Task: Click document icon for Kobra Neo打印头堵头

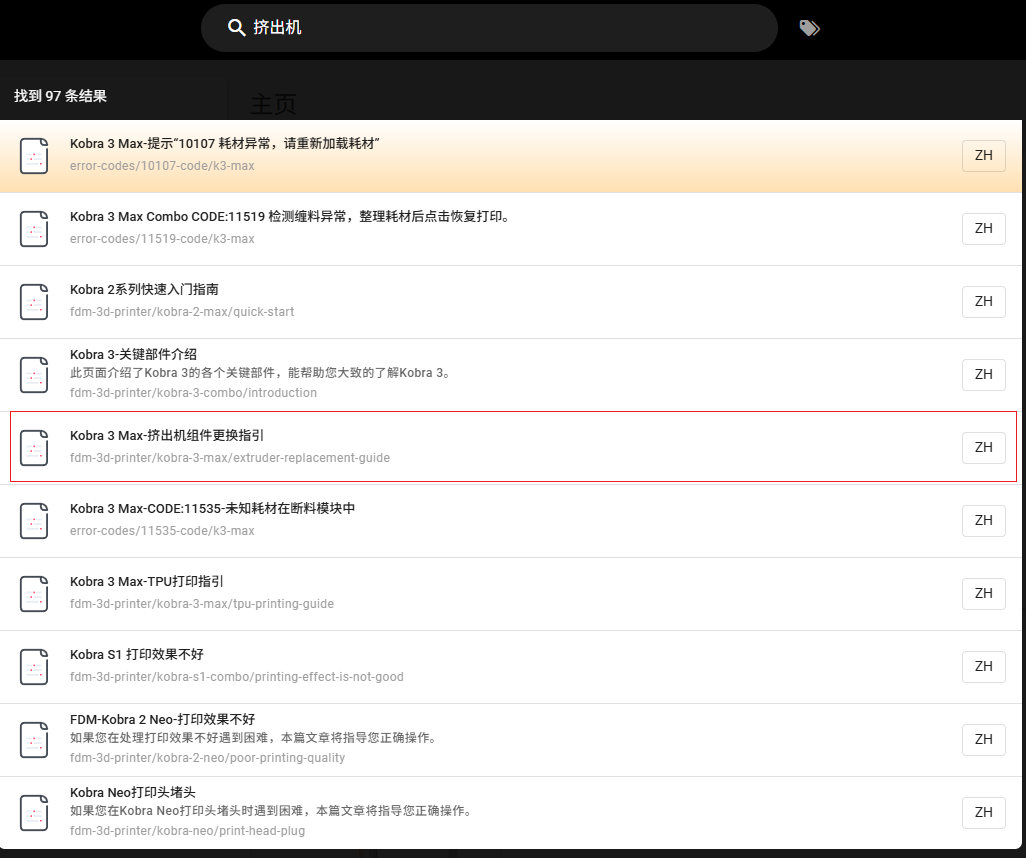Action: click(x=34, y=813)
